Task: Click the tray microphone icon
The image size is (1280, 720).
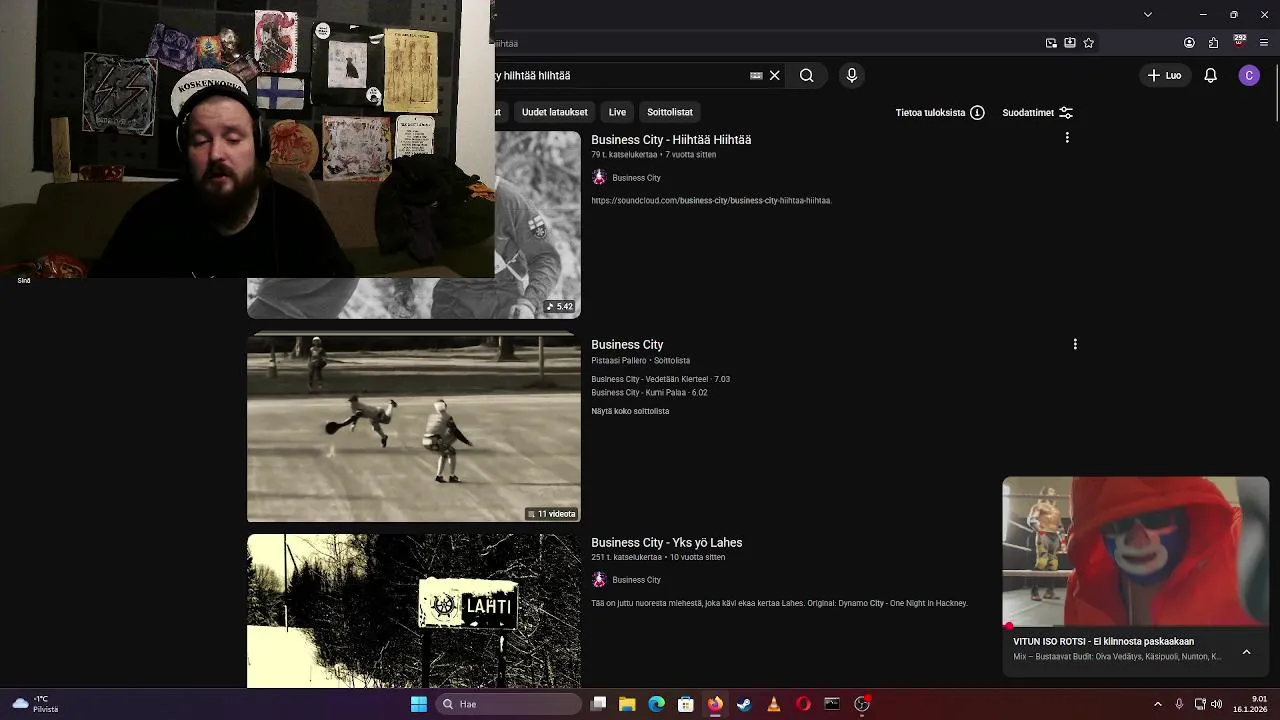Action: (1179, 704)
